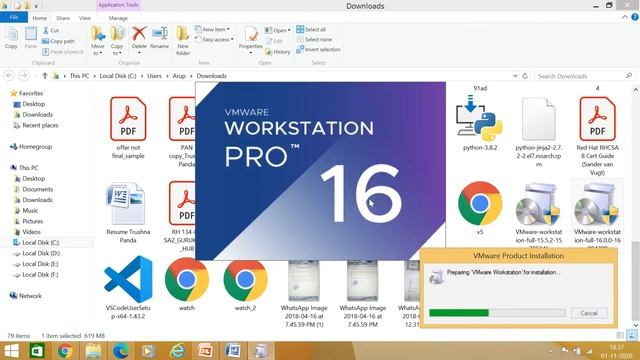Click the Back navigation arrow
640x360 pixels.
coord(9,76)
